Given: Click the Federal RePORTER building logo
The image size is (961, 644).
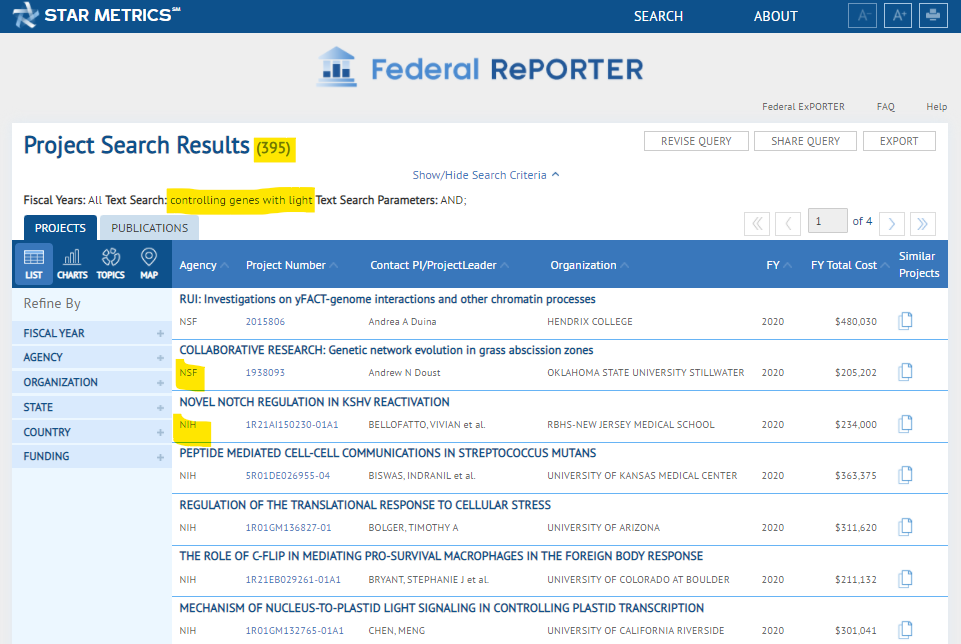Looking at the screenshot, I should click(336, 67).
